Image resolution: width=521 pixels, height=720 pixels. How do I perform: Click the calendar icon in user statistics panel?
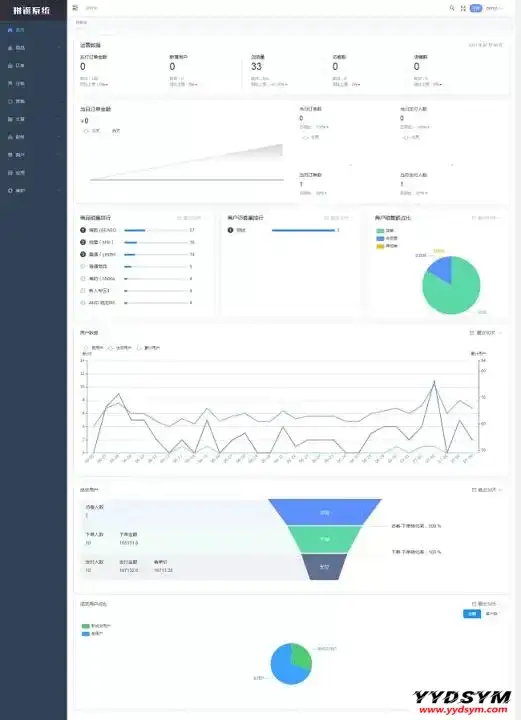(x=471, y=332)
